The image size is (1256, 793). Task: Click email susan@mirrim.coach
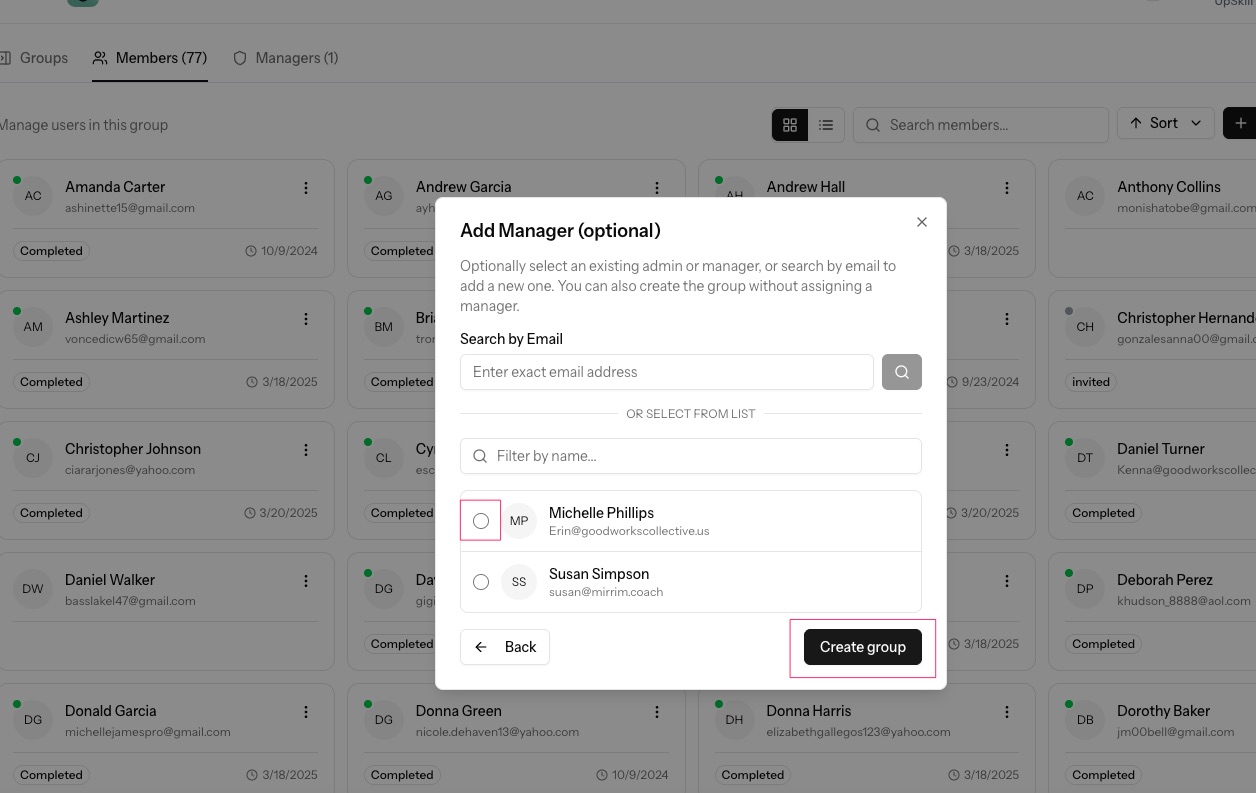click(606, 592)
